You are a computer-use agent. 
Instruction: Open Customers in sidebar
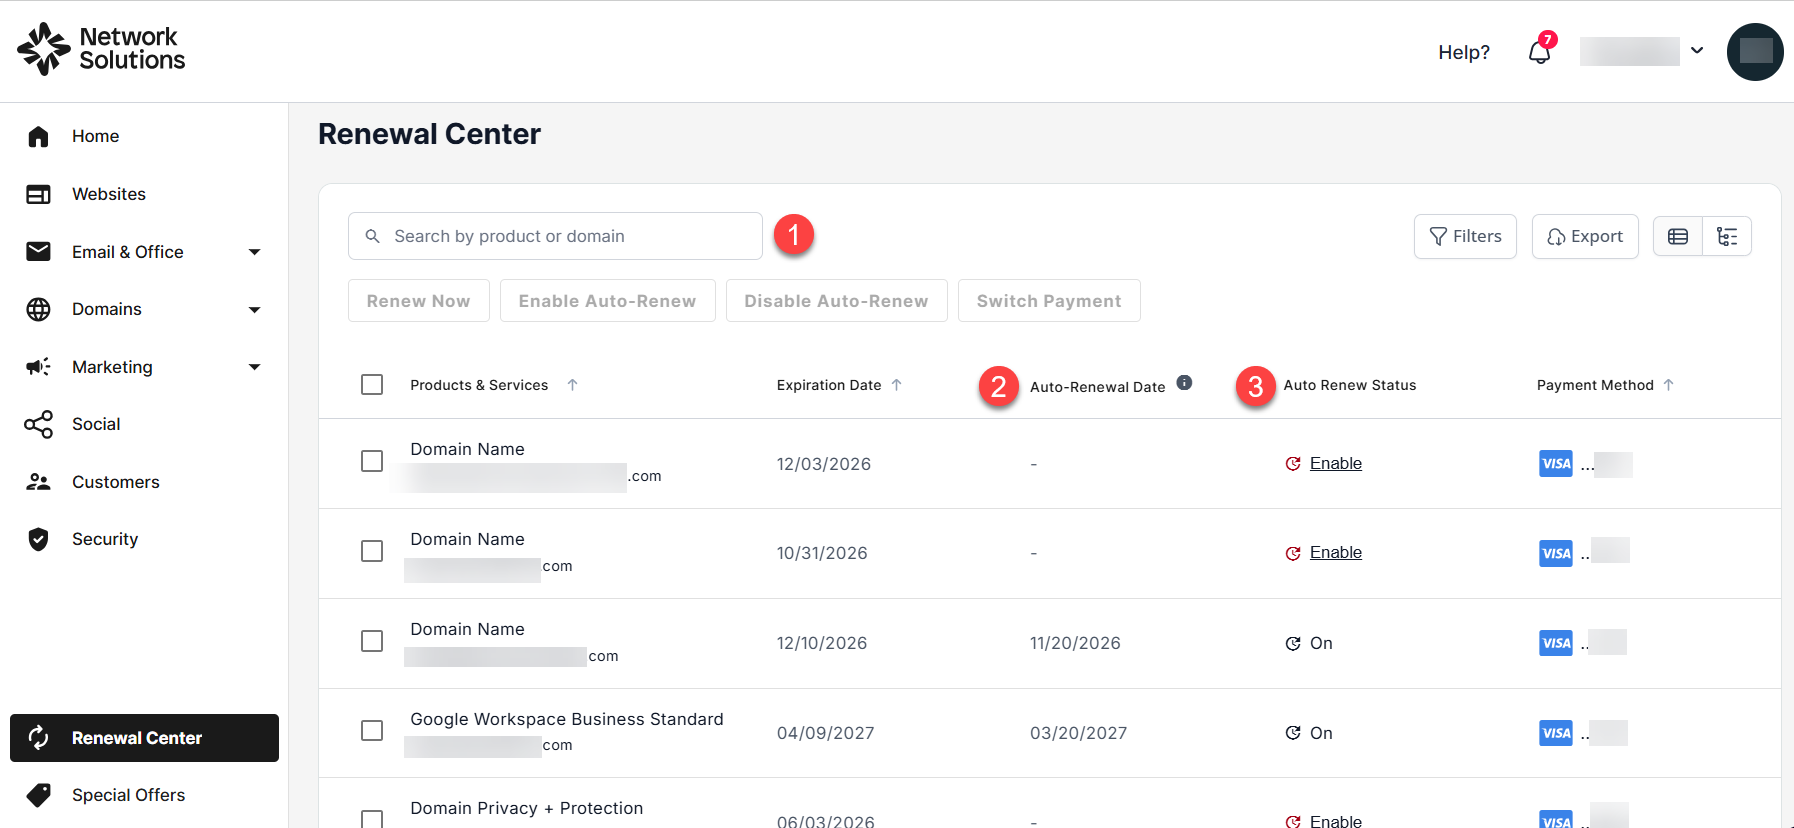[116, 482]
